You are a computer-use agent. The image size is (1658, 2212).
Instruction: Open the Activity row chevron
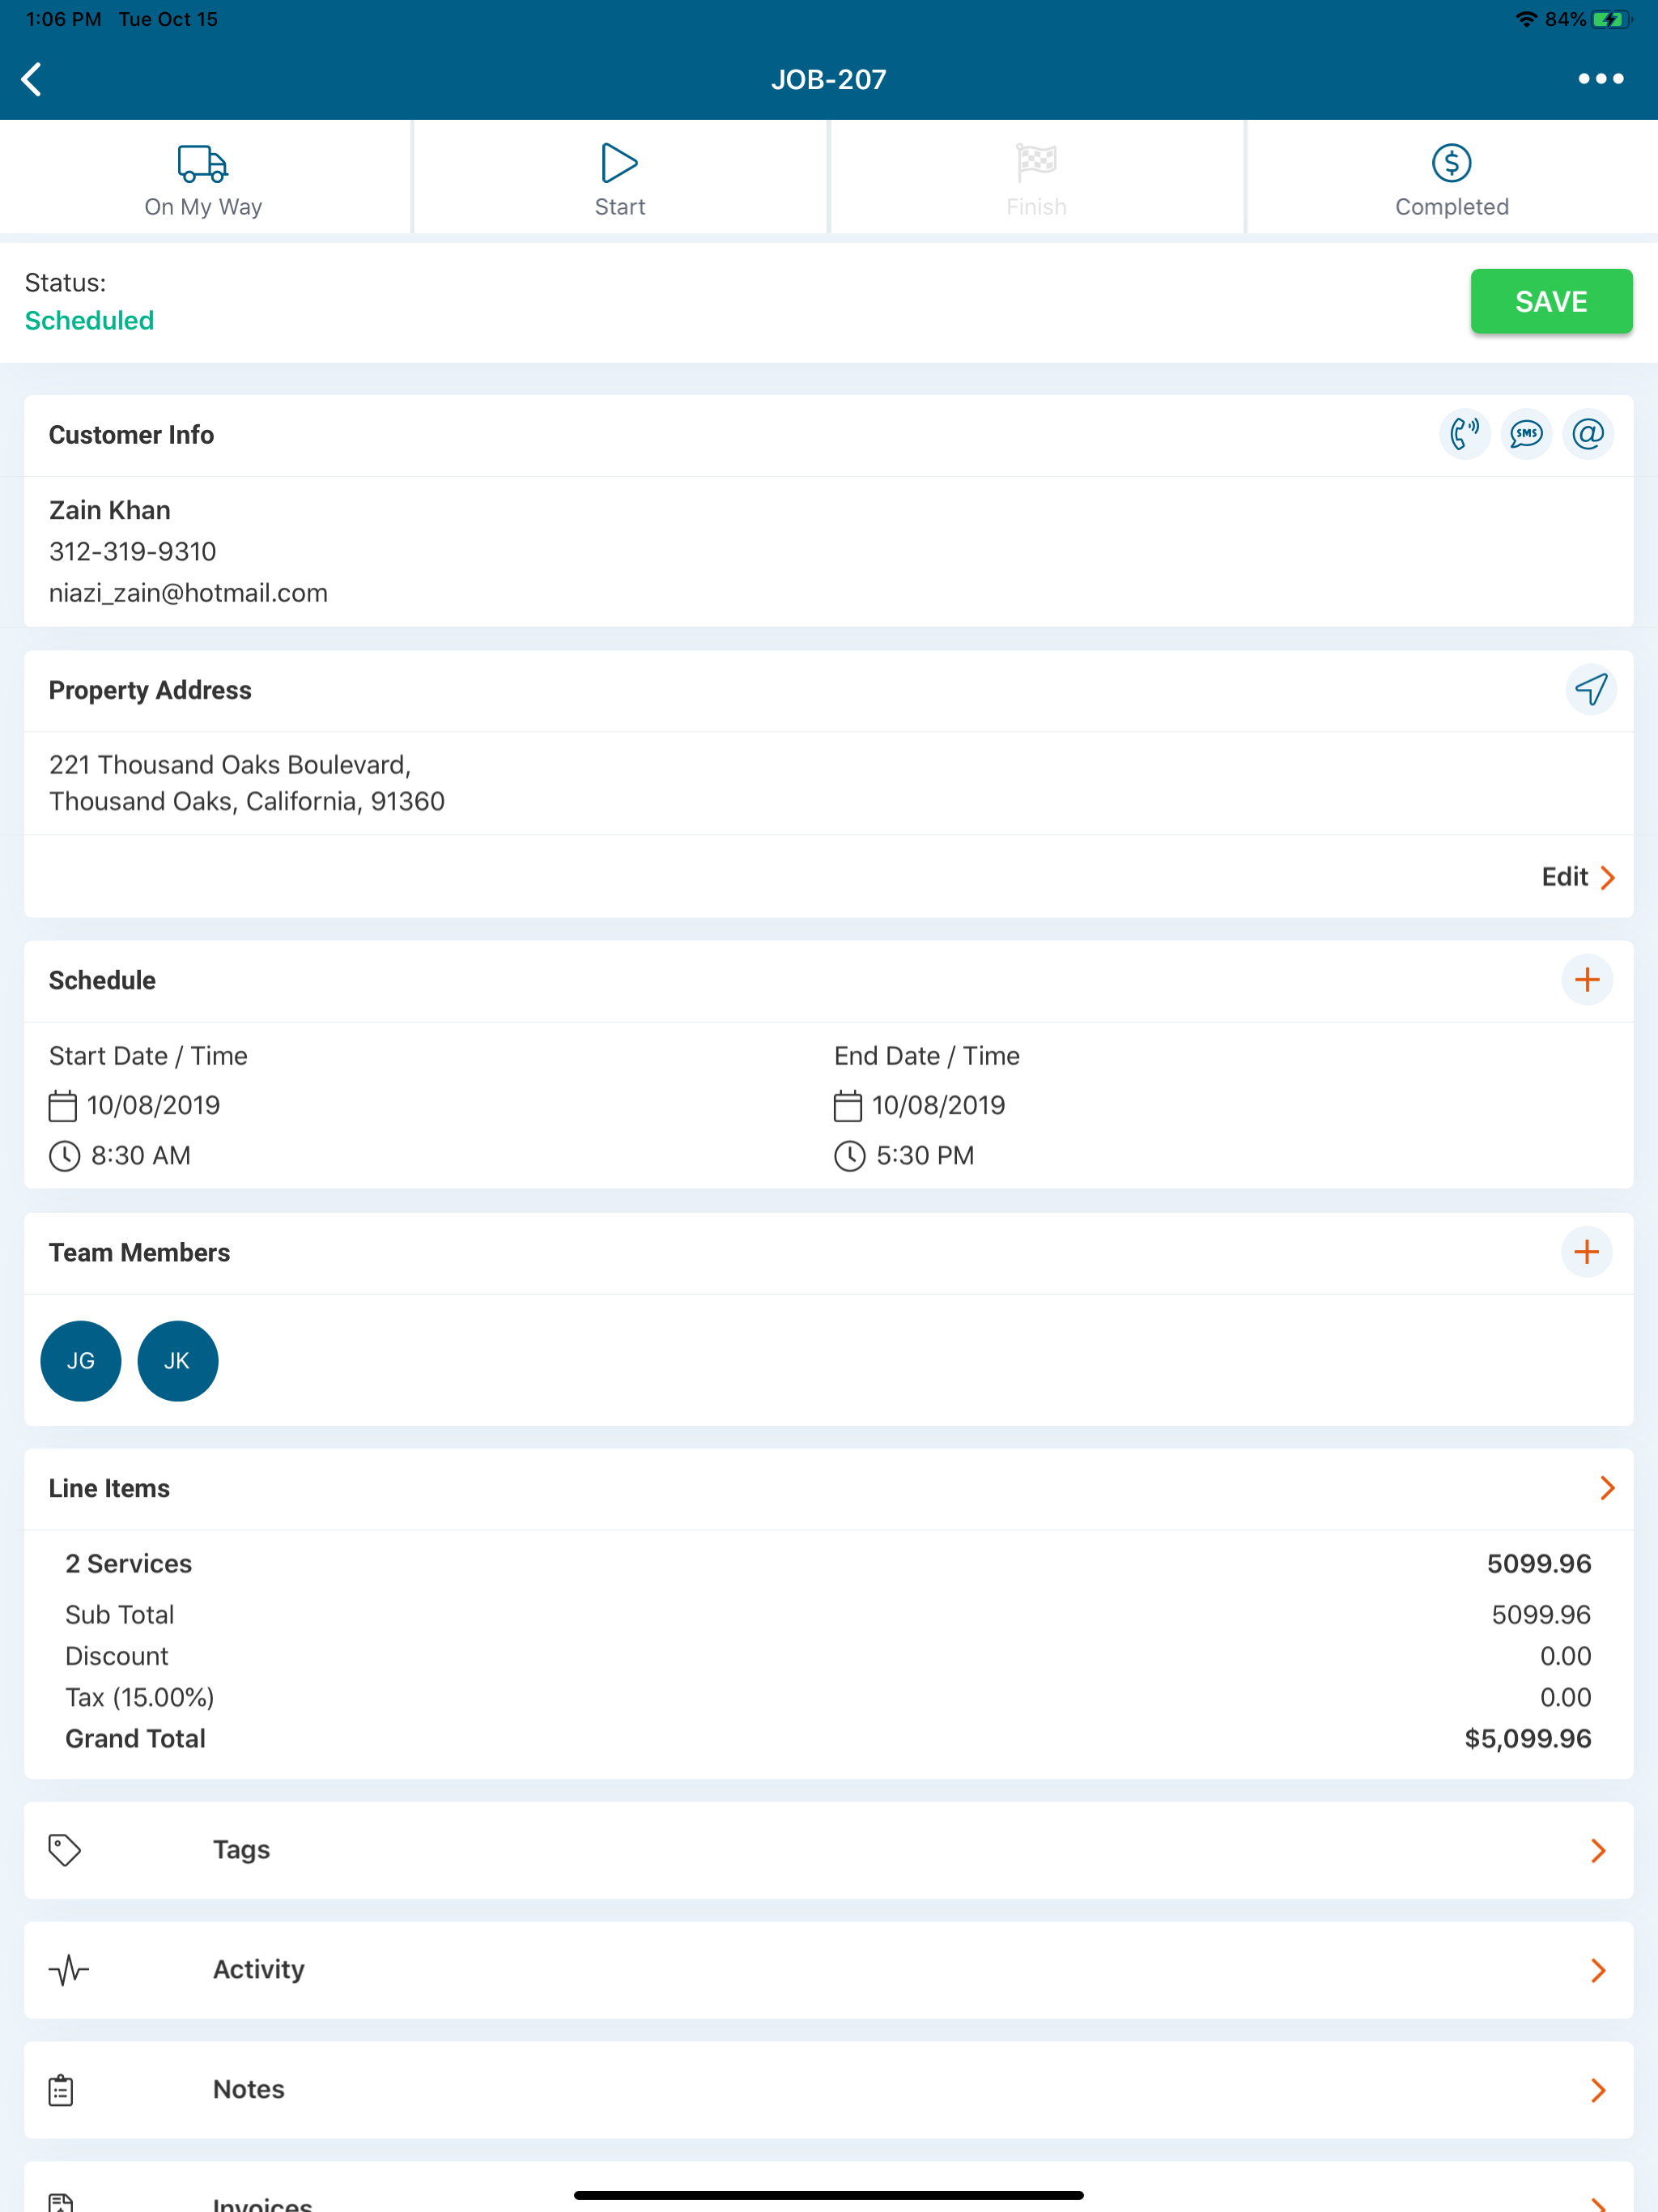point(1598,1971)
